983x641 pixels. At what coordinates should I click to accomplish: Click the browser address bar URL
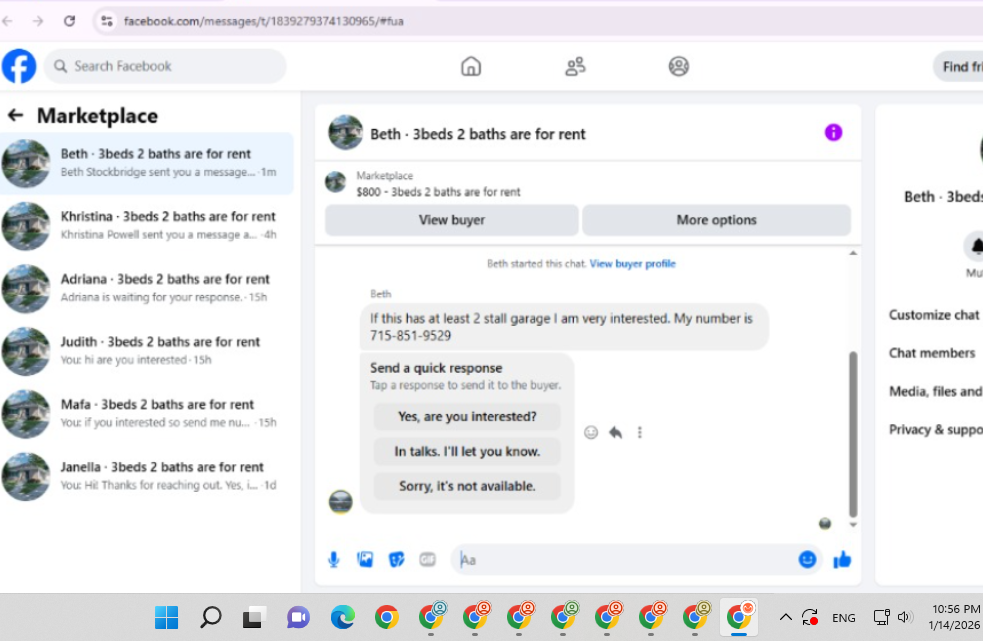coord(263,21)
